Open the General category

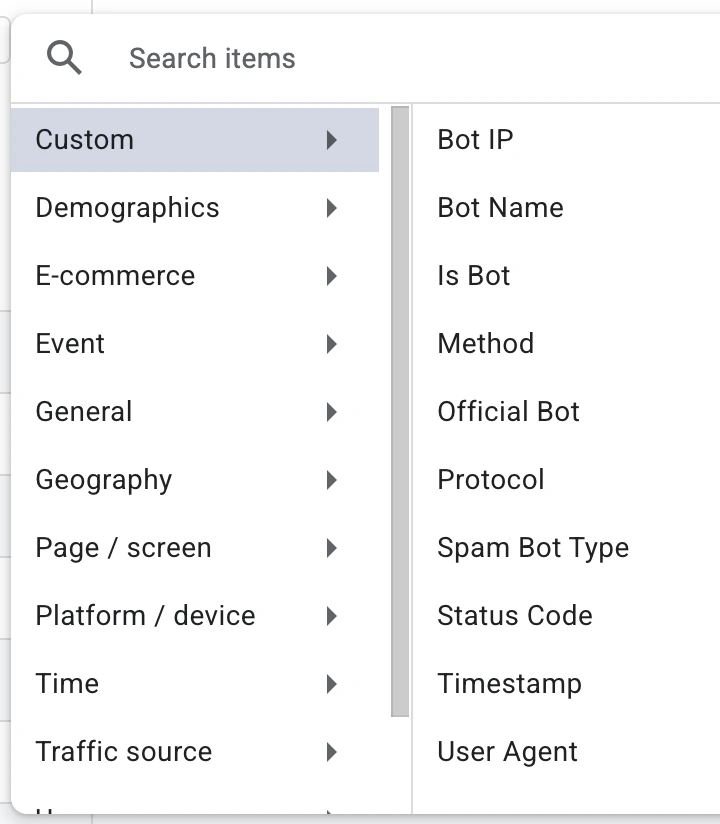(x=195, y=412)
